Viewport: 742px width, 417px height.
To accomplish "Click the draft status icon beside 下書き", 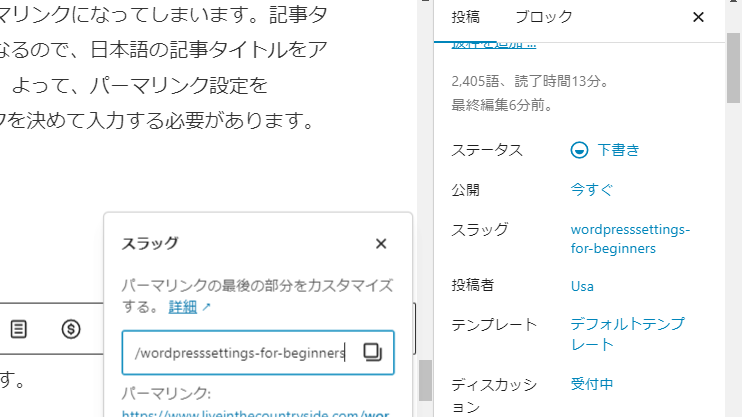I will [579, 150].
